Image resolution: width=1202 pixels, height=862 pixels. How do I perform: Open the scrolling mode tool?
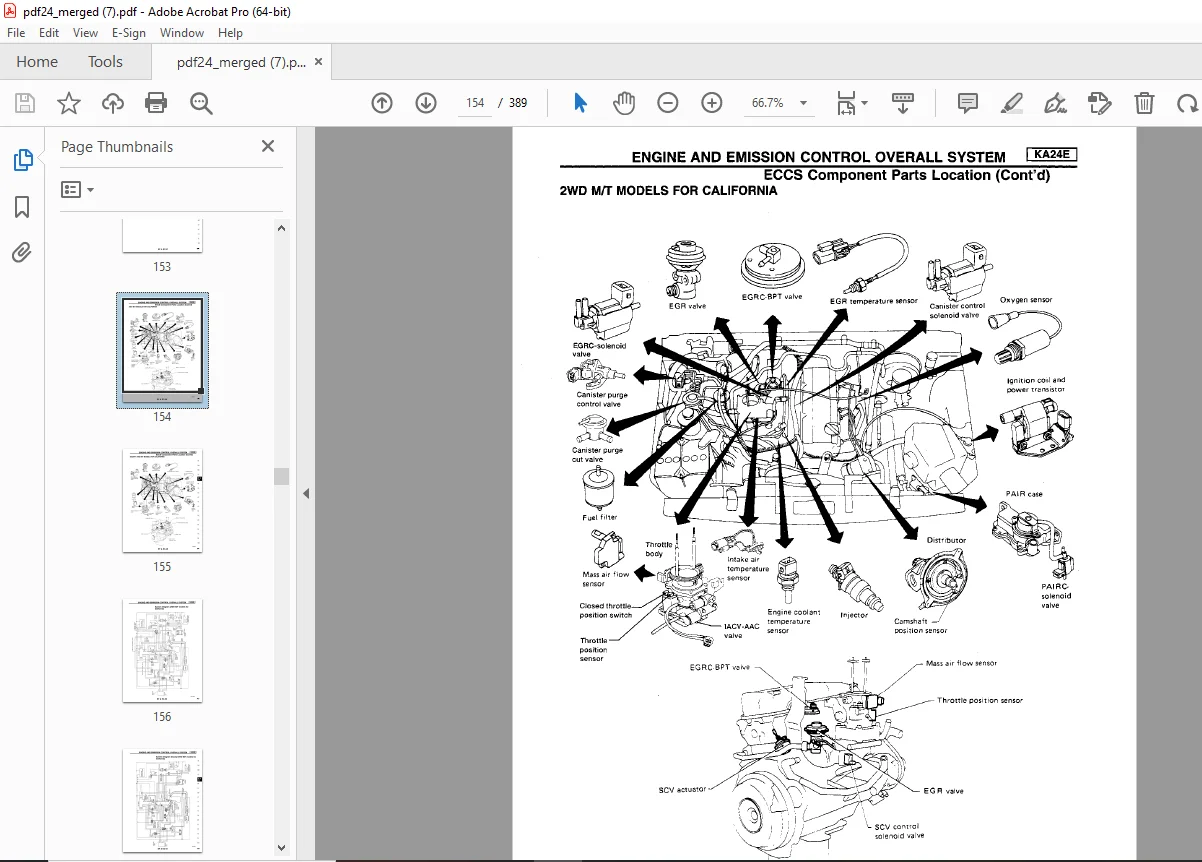[903, 103]
